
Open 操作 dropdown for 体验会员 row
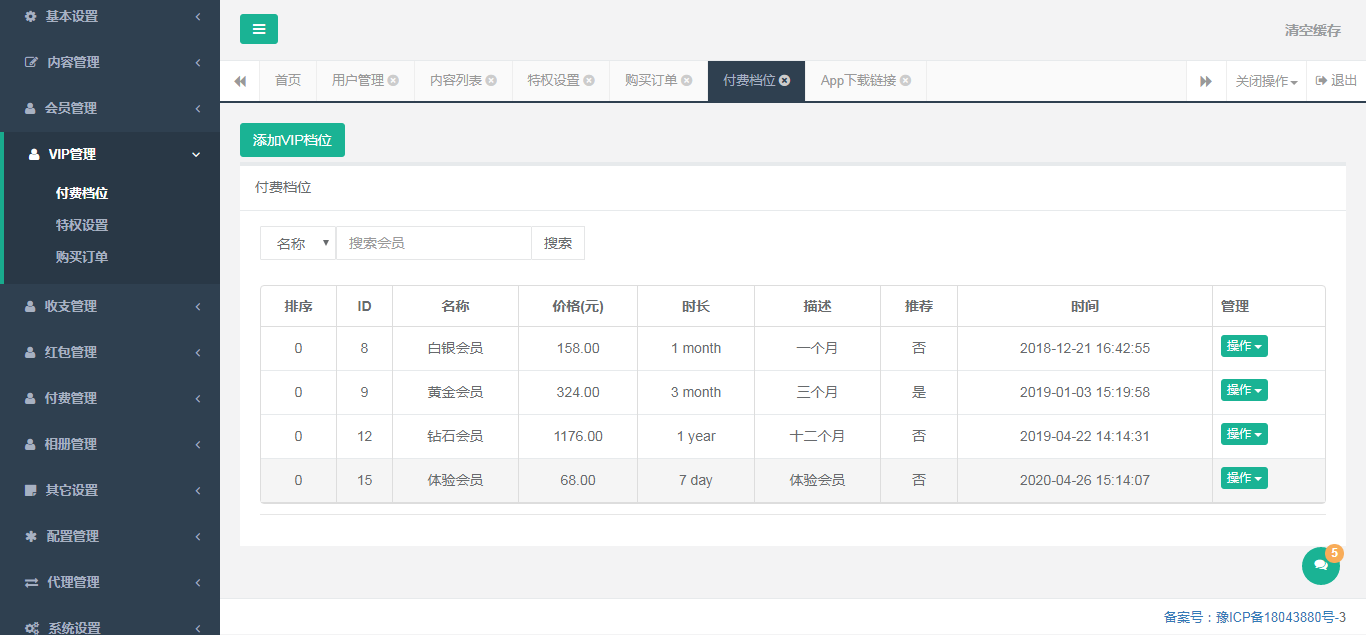tap(1244, 479)
